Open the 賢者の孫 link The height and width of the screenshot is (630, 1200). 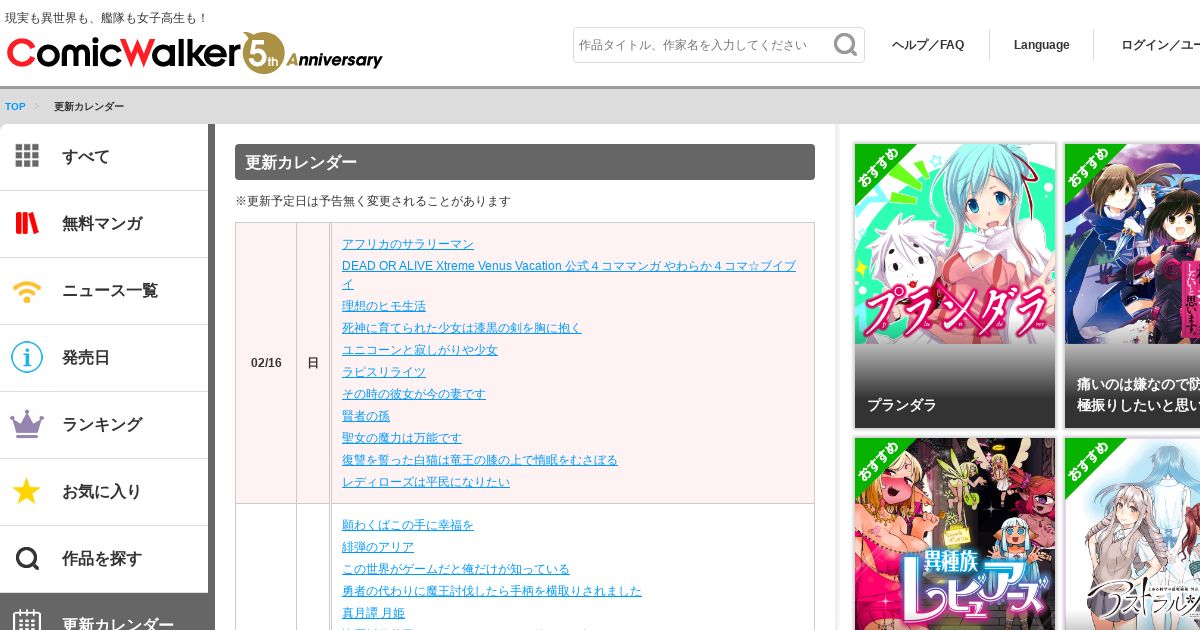pos(366,416)
